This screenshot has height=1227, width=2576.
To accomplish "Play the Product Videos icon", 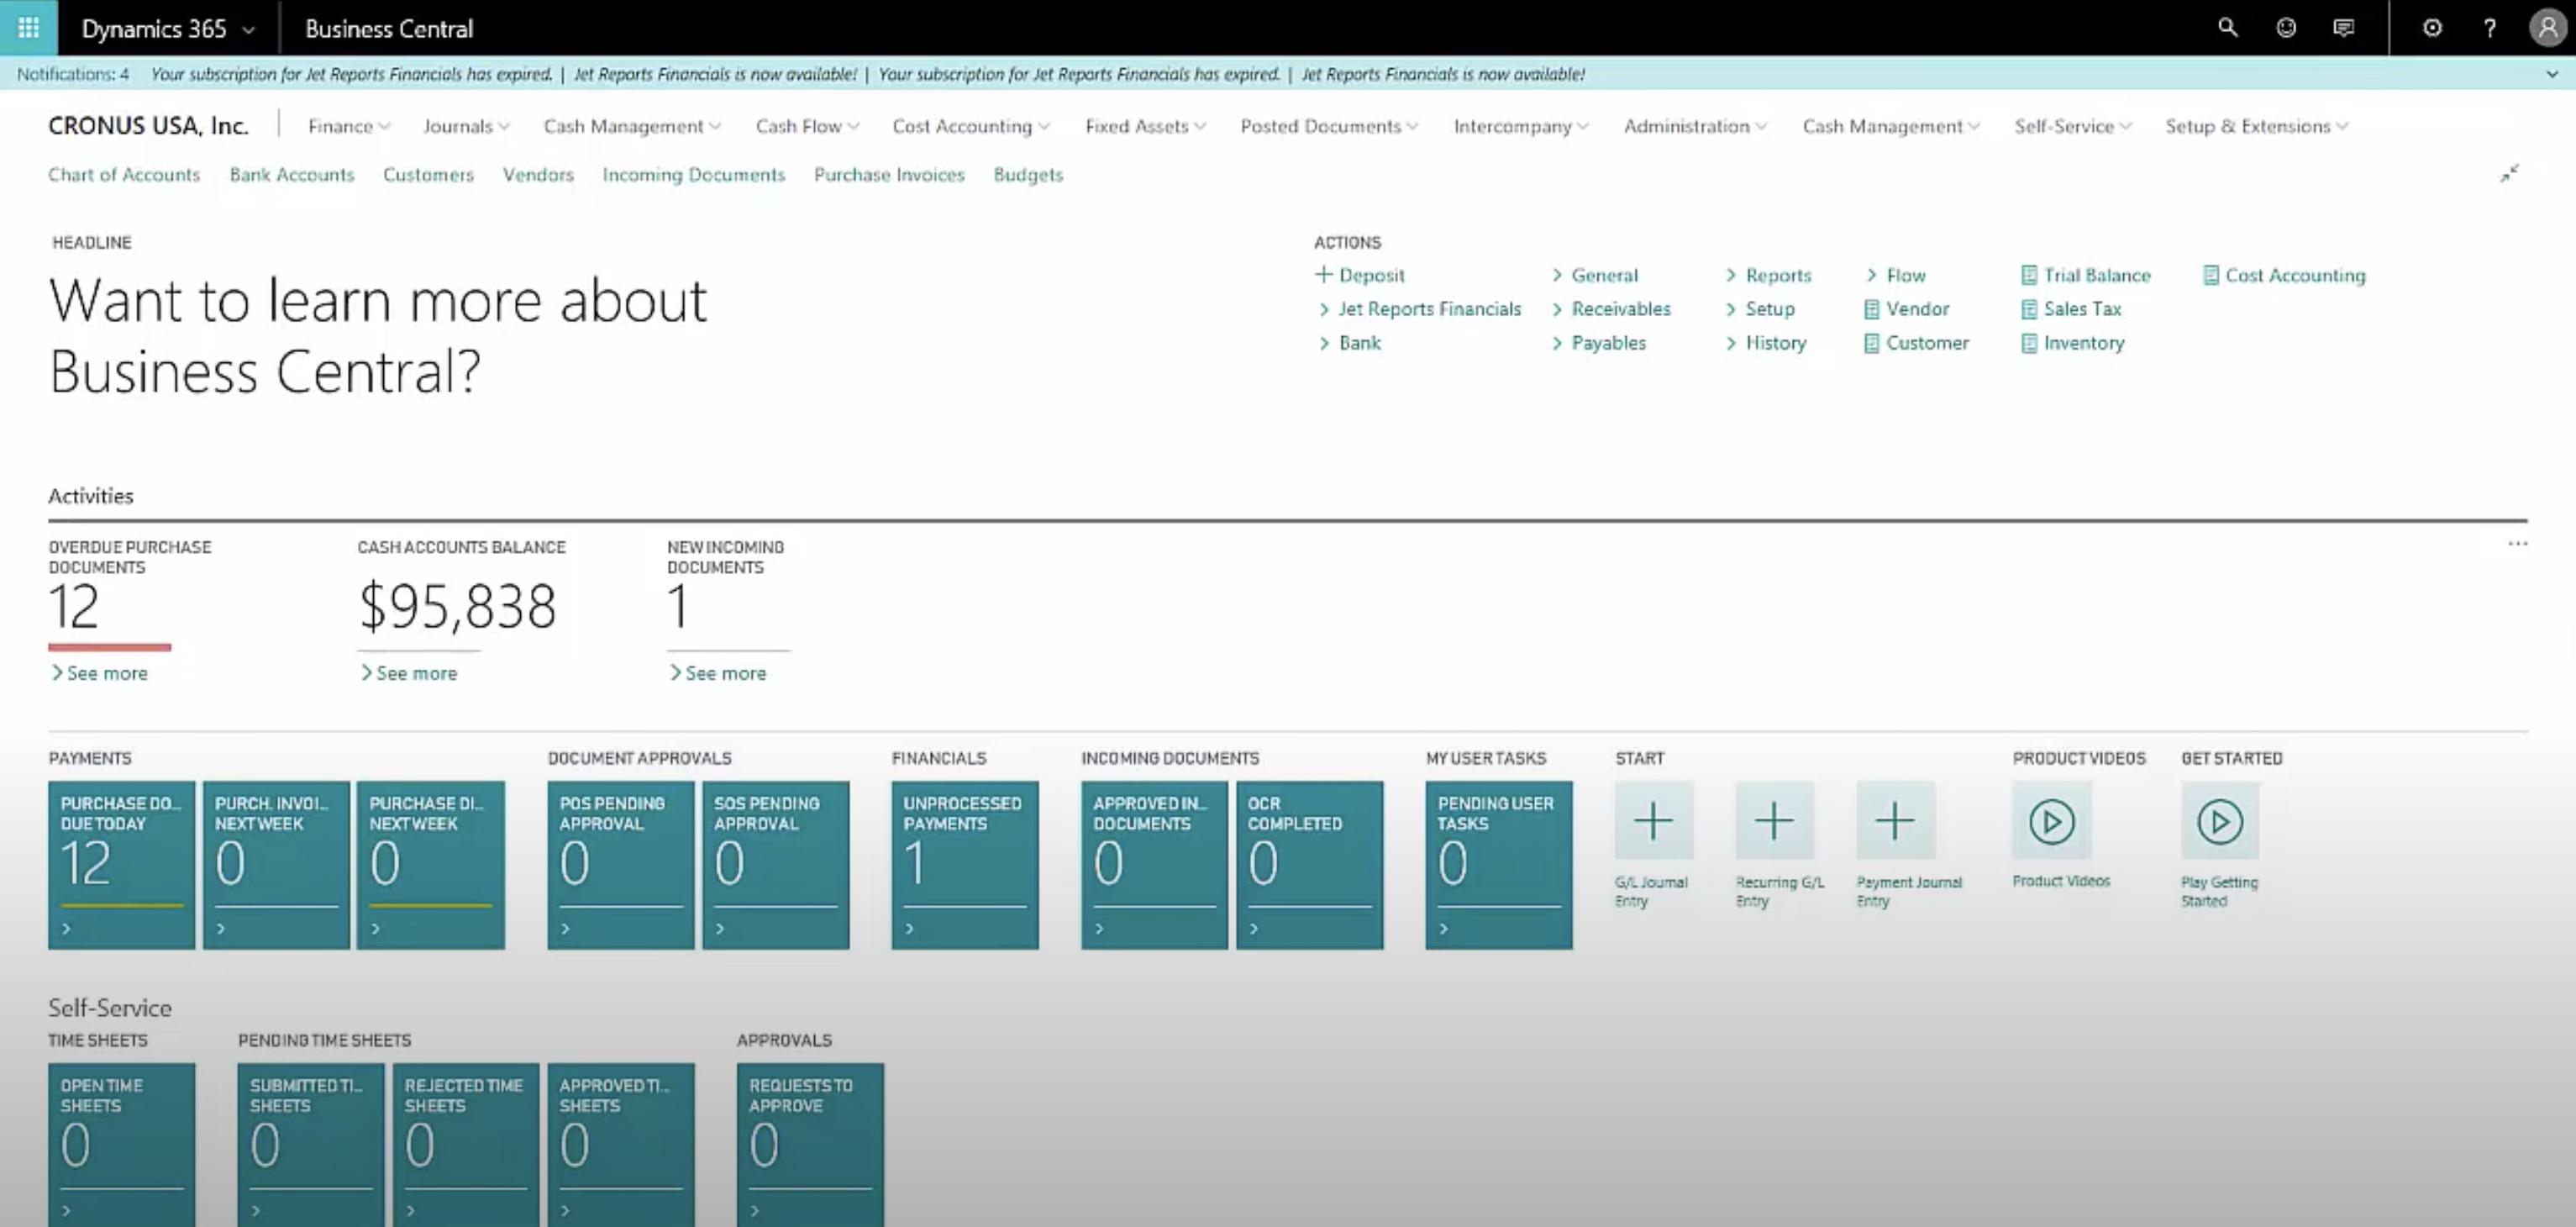I will 2051,821.
